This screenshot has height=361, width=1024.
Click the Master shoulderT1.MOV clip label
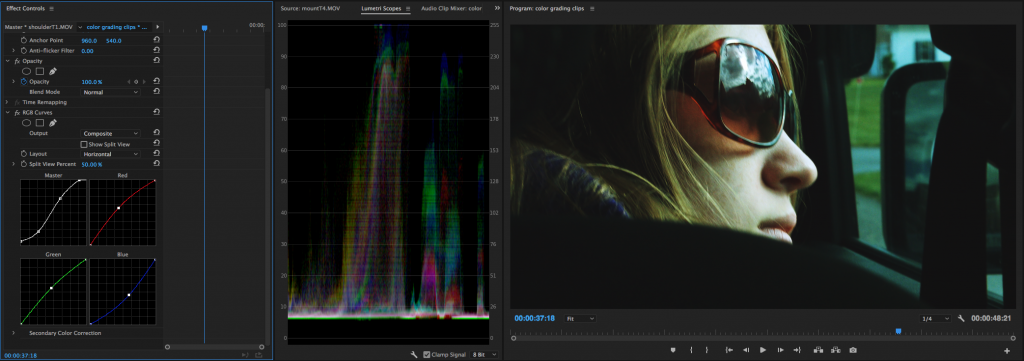click(x=39, y=27)
